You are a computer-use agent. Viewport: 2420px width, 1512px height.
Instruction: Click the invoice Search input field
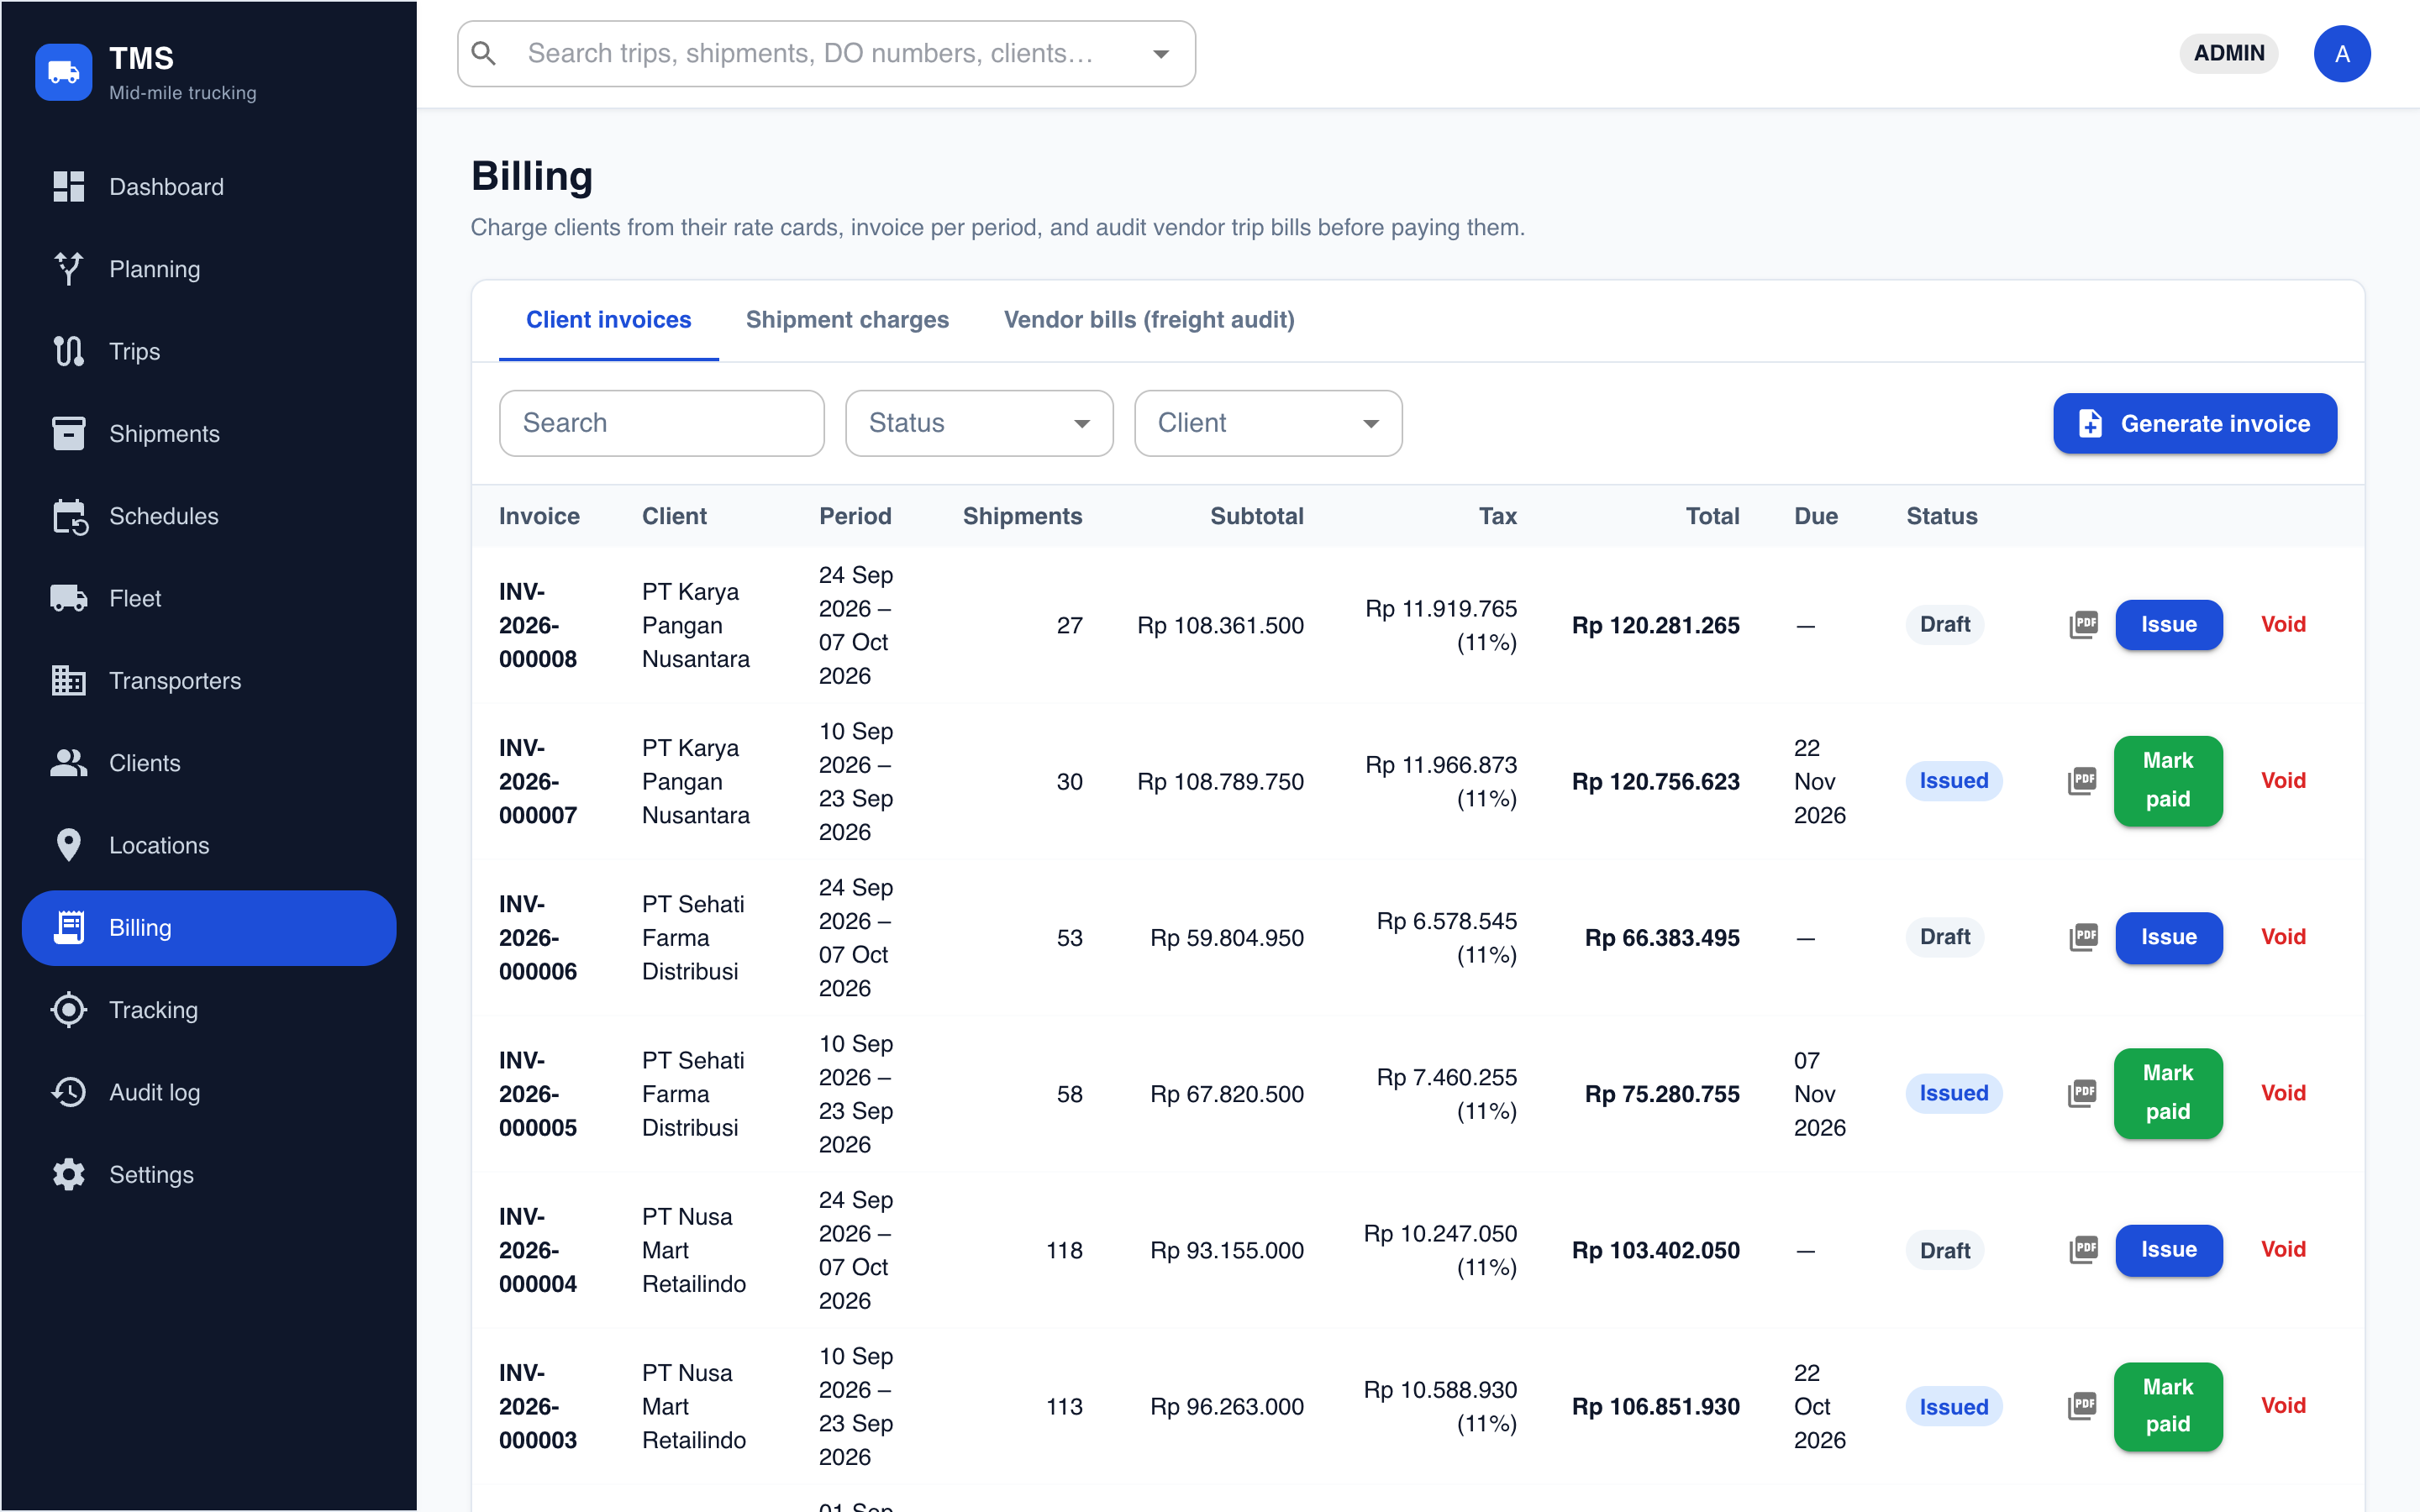[x=662, y=423]
